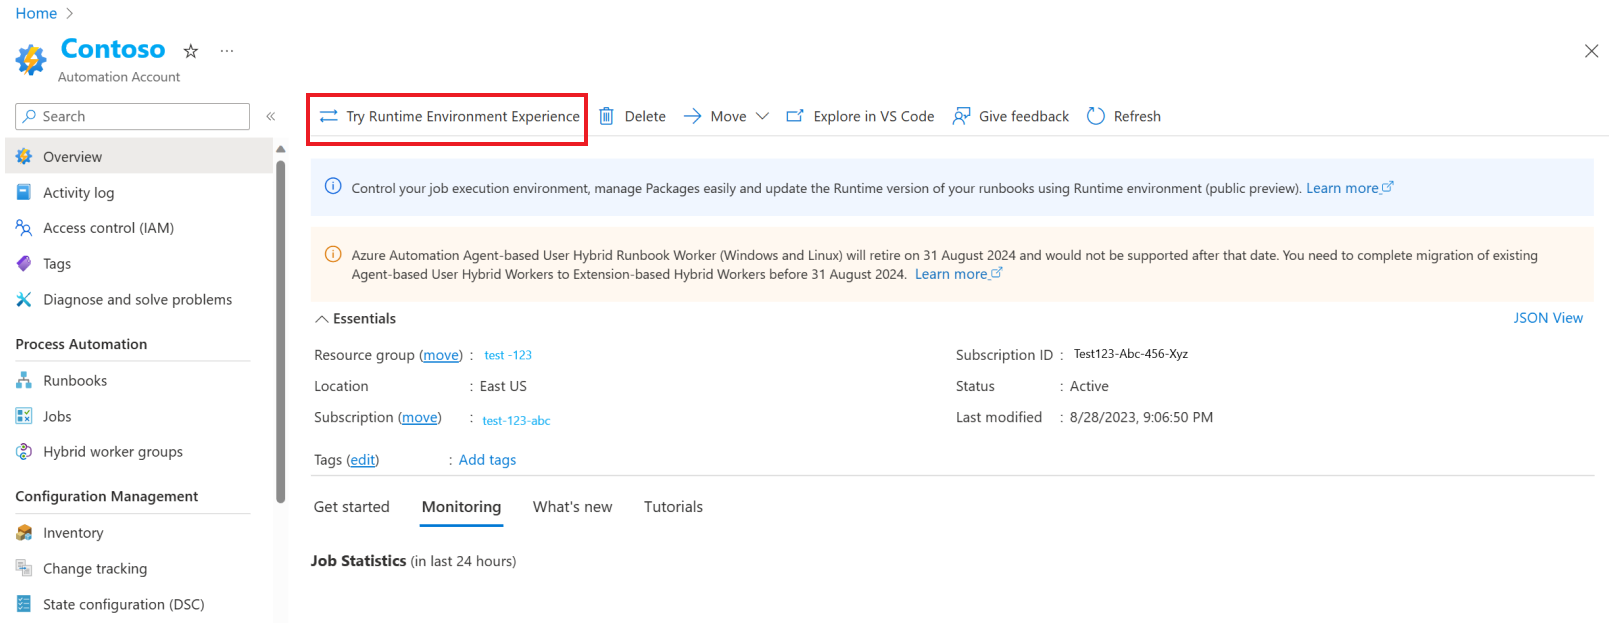Open the Overview sidebar item
Viewport: 1609px width, 633px height.
tap(139, 156)
